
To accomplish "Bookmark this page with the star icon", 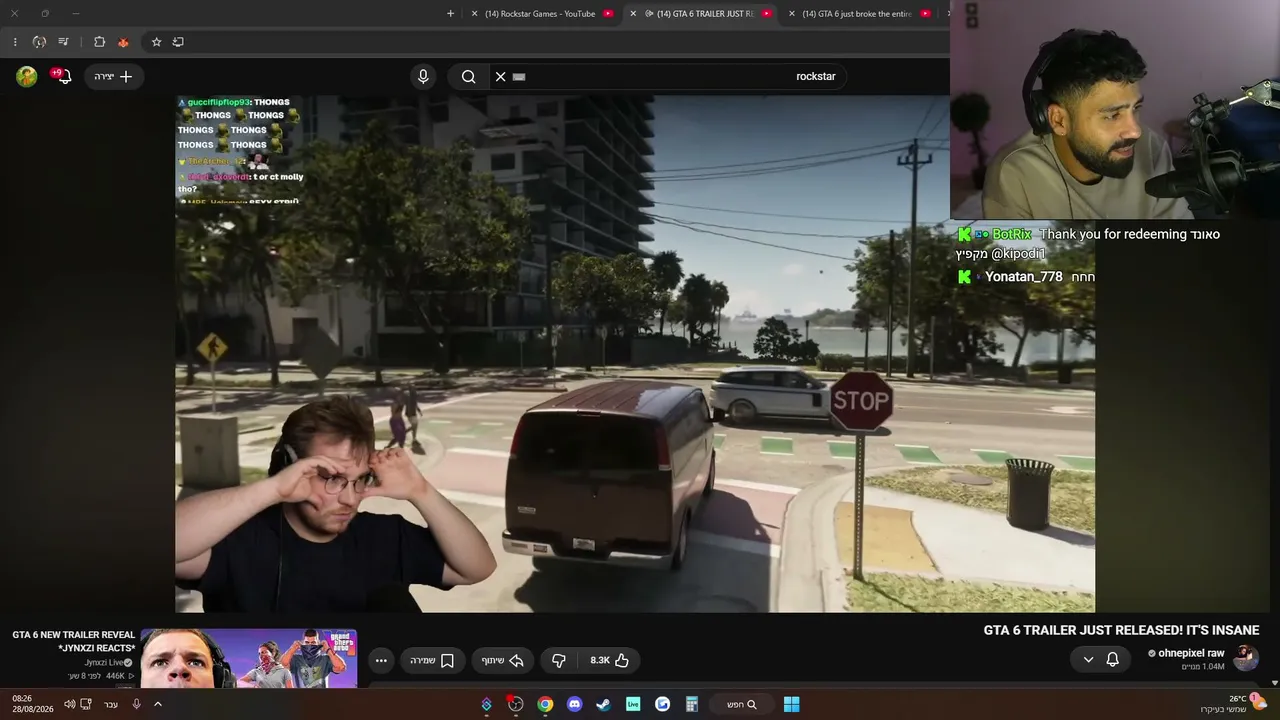I will click(156, 42).
